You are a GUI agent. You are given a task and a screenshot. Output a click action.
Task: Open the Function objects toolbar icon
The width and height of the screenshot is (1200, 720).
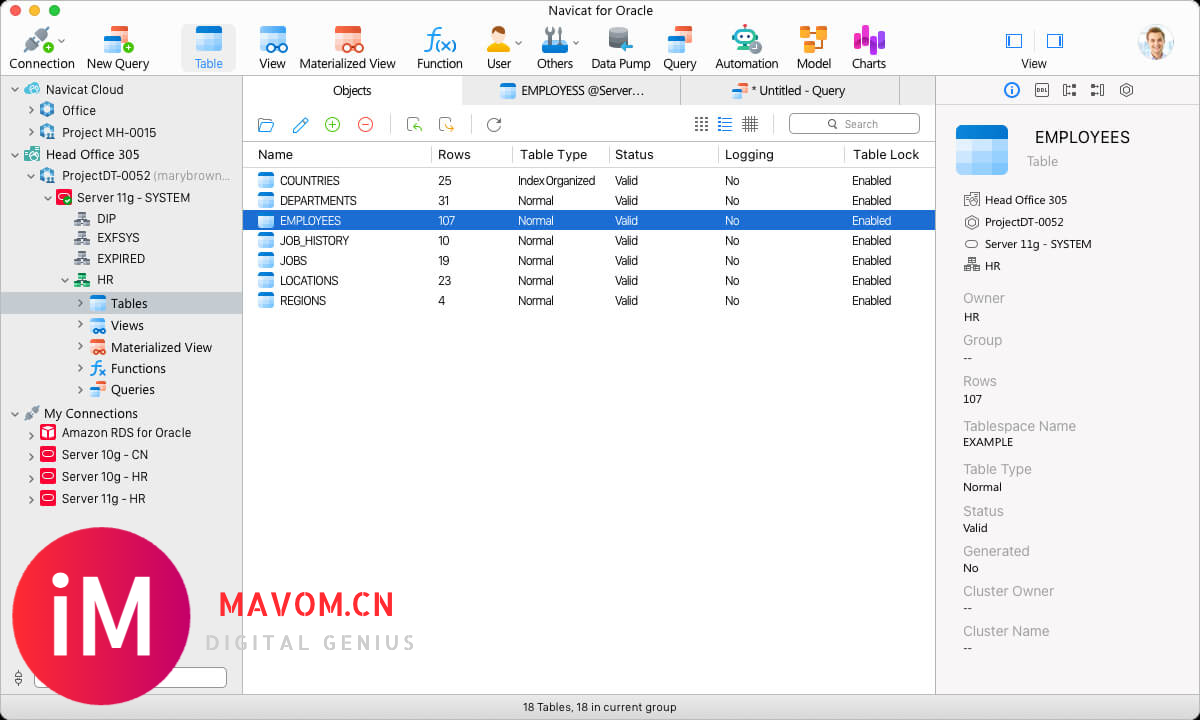tap(440, 47)
